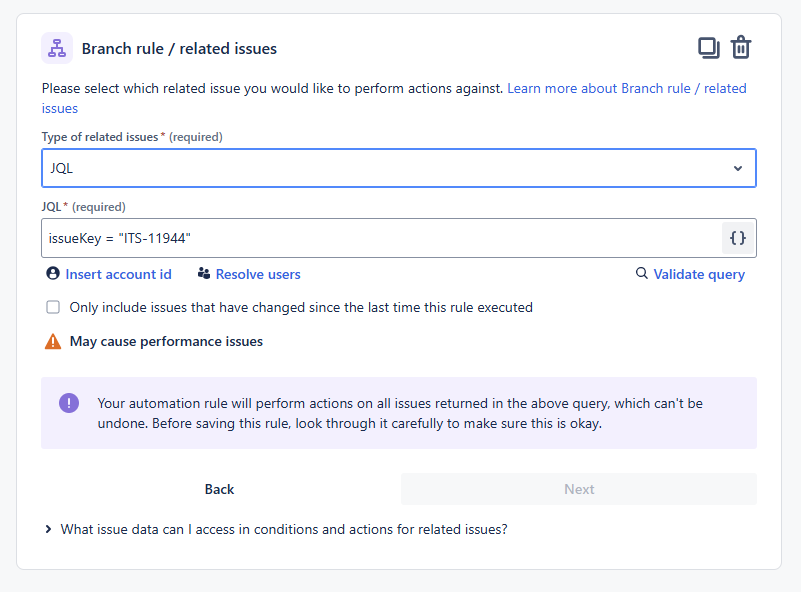Click the magnifier icon beside Validate query
The image size is (801, 592).
(x=642, y=274)
